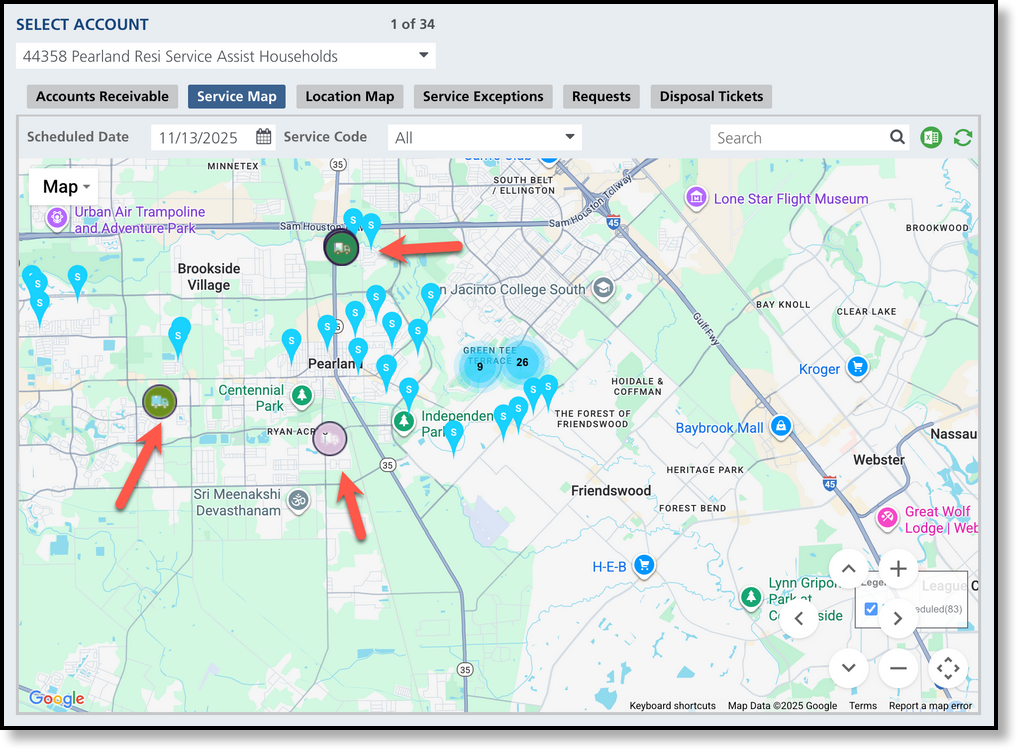1018x750 pixels.
Task: Click the Centennial Park tree pin
Action: click(x=301, y=395)
